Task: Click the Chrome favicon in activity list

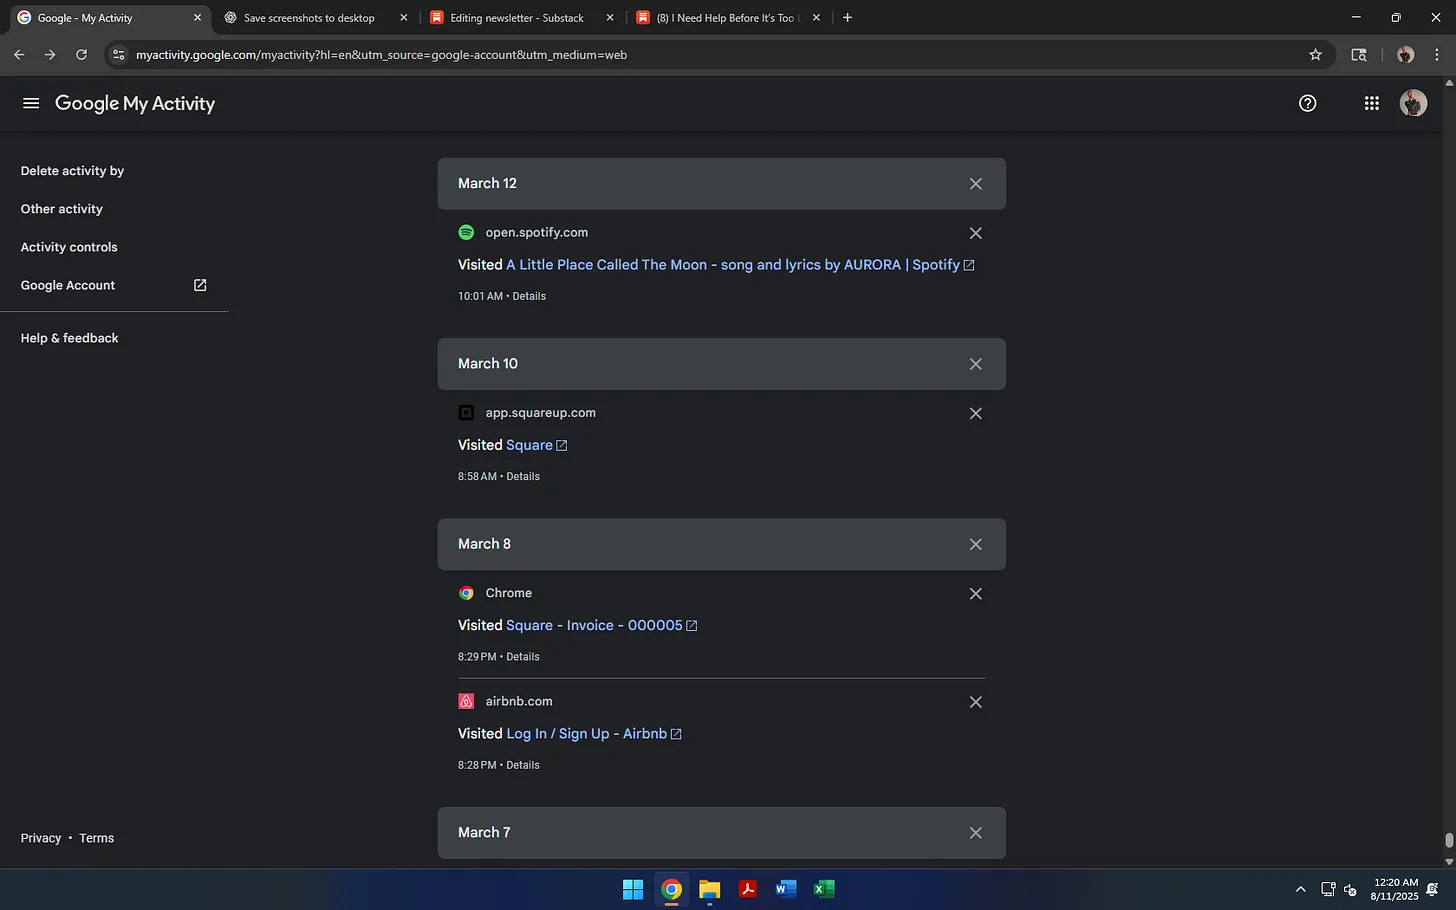Action: pos(466,593)
